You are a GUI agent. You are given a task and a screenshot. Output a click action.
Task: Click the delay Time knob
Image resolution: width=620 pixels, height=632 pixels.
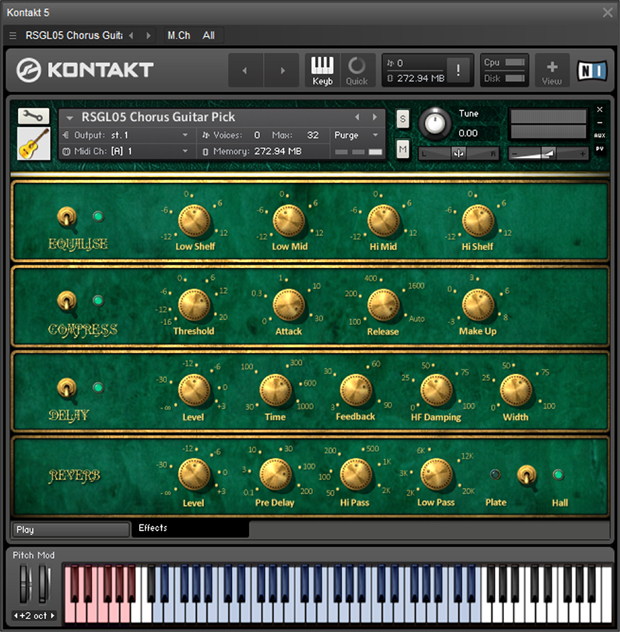click(x=275, y=391)
